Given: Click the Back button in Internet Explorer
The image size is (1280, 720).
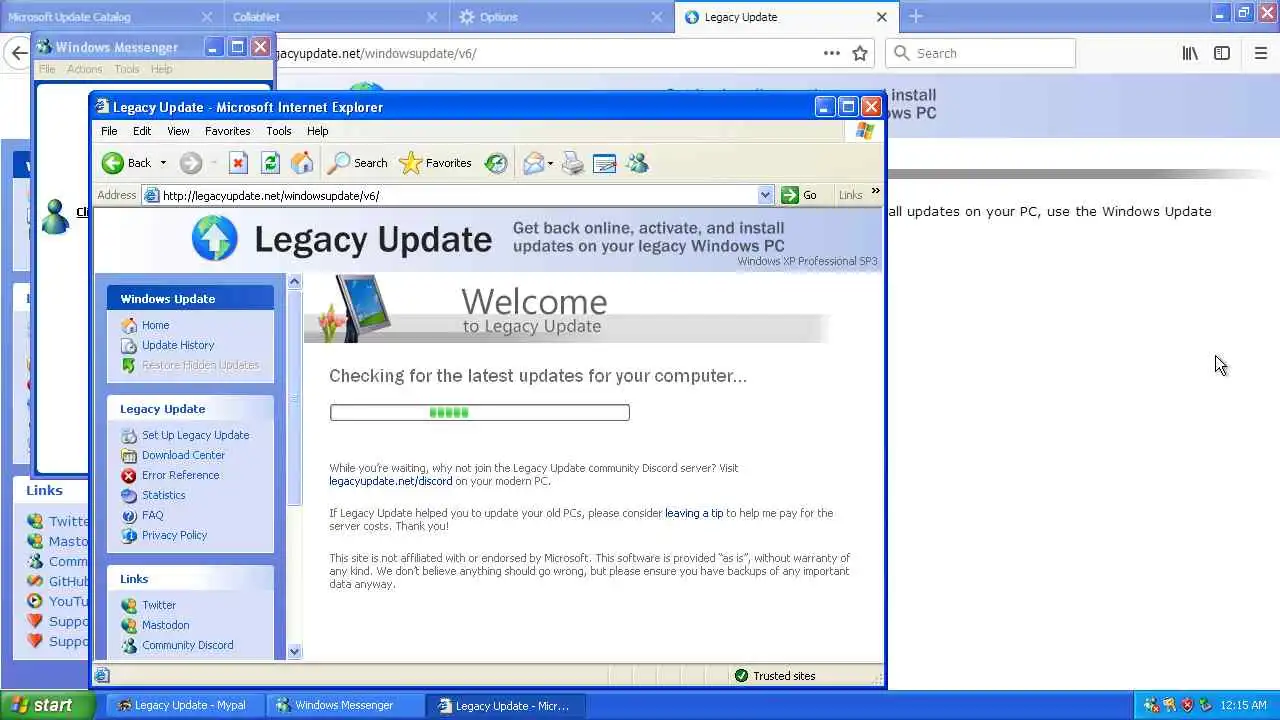Looking at the screenshot, I should (127, 163).
